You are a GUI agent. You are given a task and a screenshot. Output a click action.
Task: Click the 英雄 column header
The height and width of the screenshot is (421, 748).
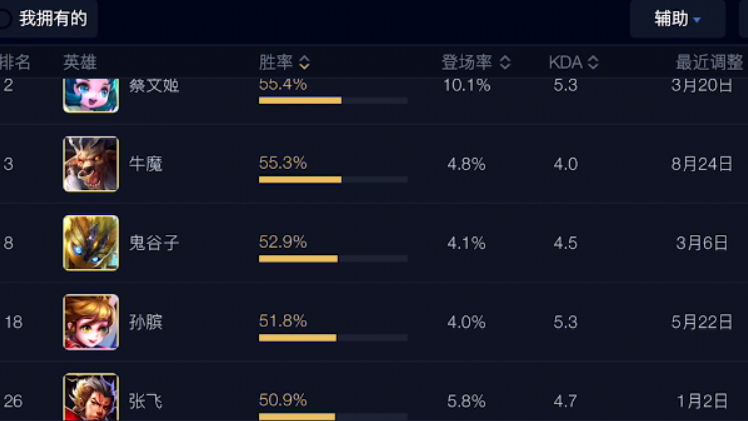point(80,62)
